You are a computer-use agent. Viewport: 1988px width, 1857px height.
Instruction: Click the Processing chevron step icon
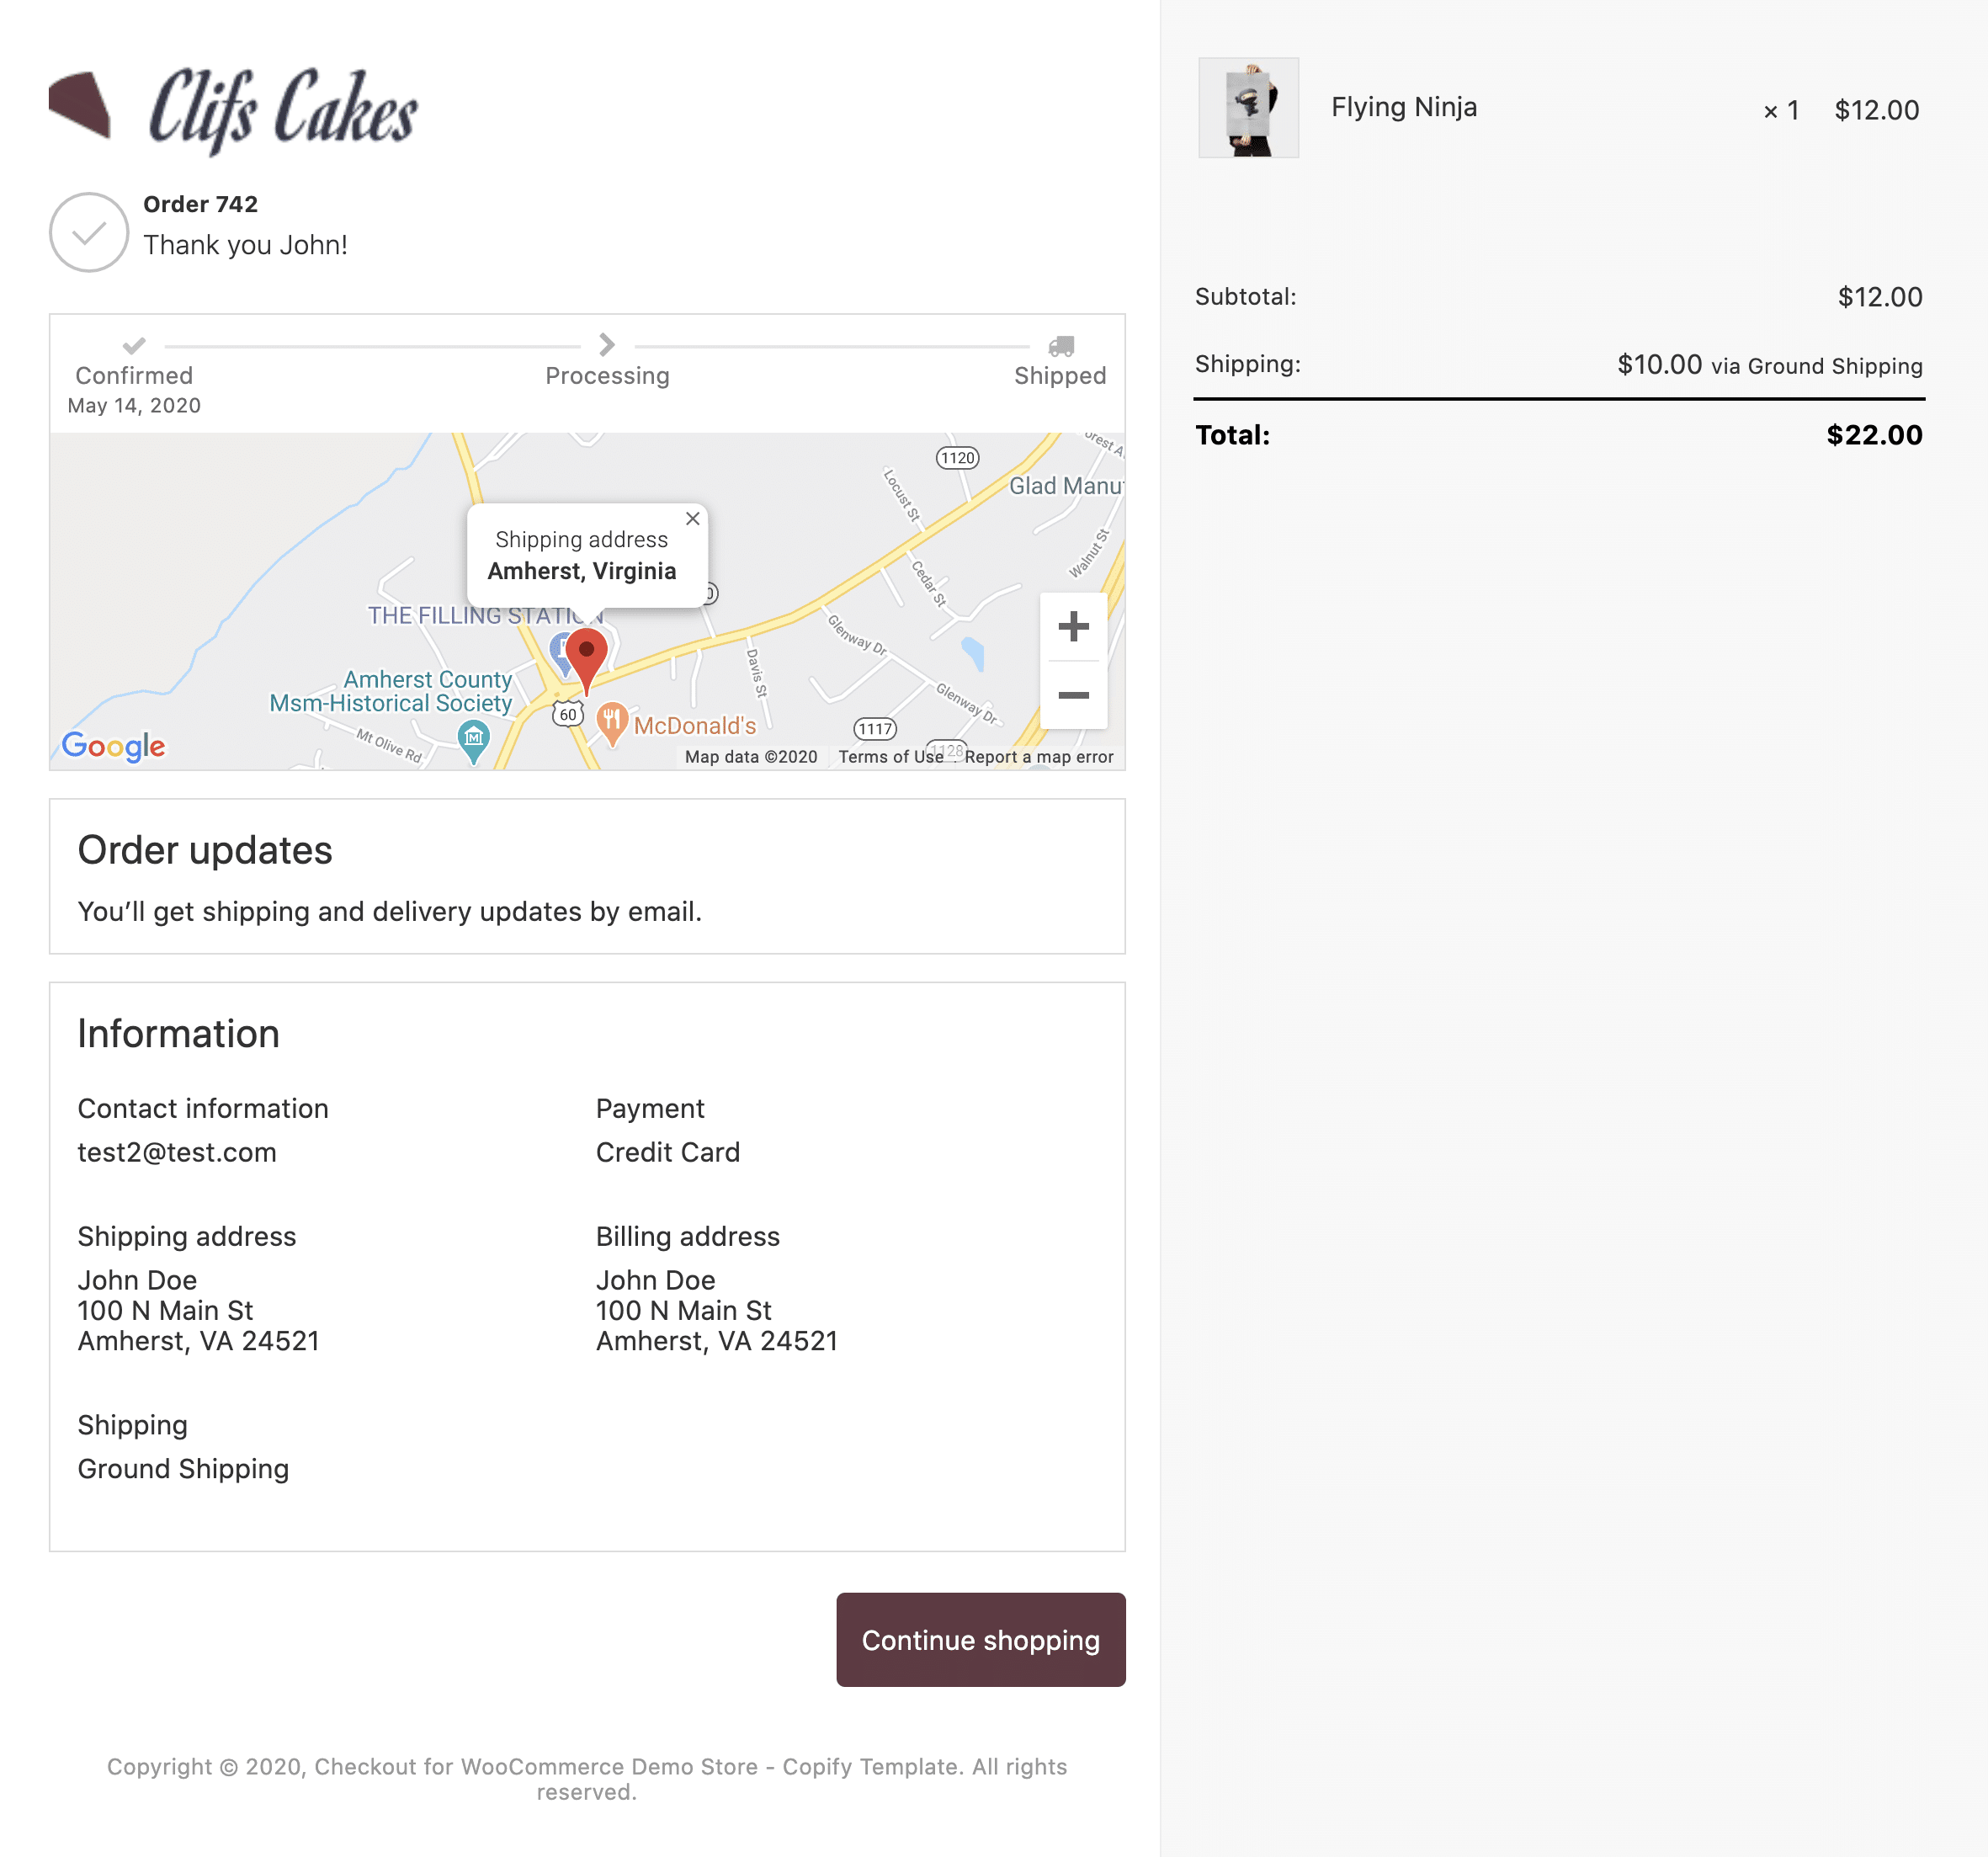pos(606,345)
